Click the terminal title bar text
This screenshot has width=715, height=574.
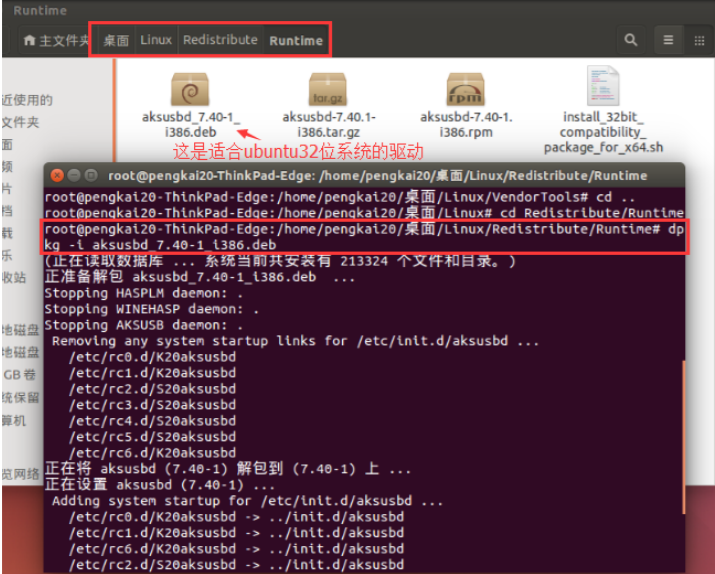(x=378, y=176)
